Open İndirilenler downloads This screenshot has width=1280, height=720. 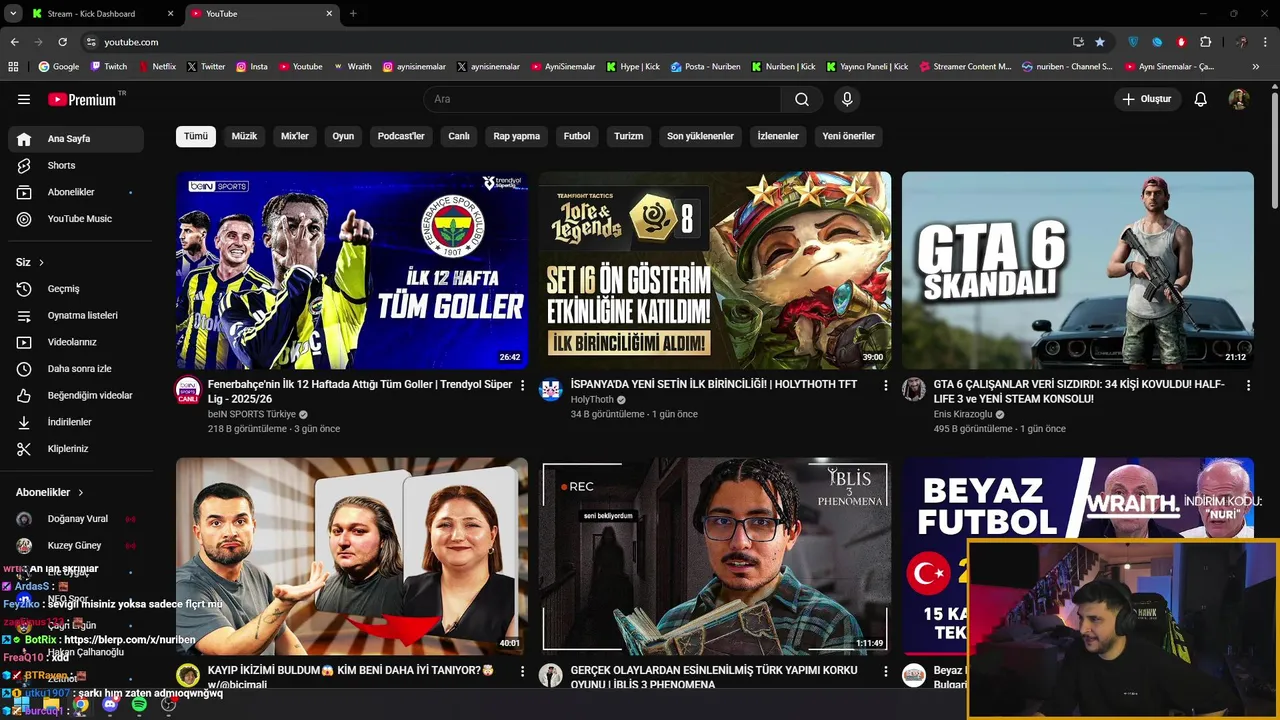click(76, 422)
